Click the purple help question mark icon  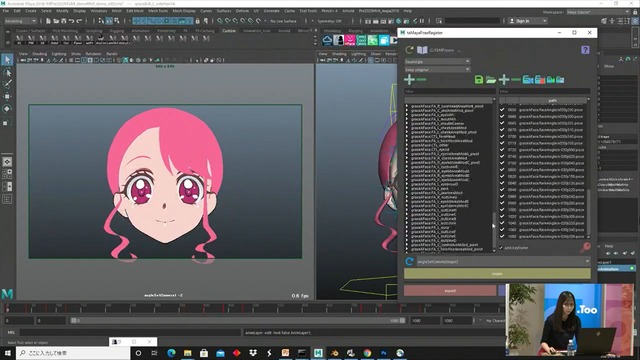click(x=585, y=50)
